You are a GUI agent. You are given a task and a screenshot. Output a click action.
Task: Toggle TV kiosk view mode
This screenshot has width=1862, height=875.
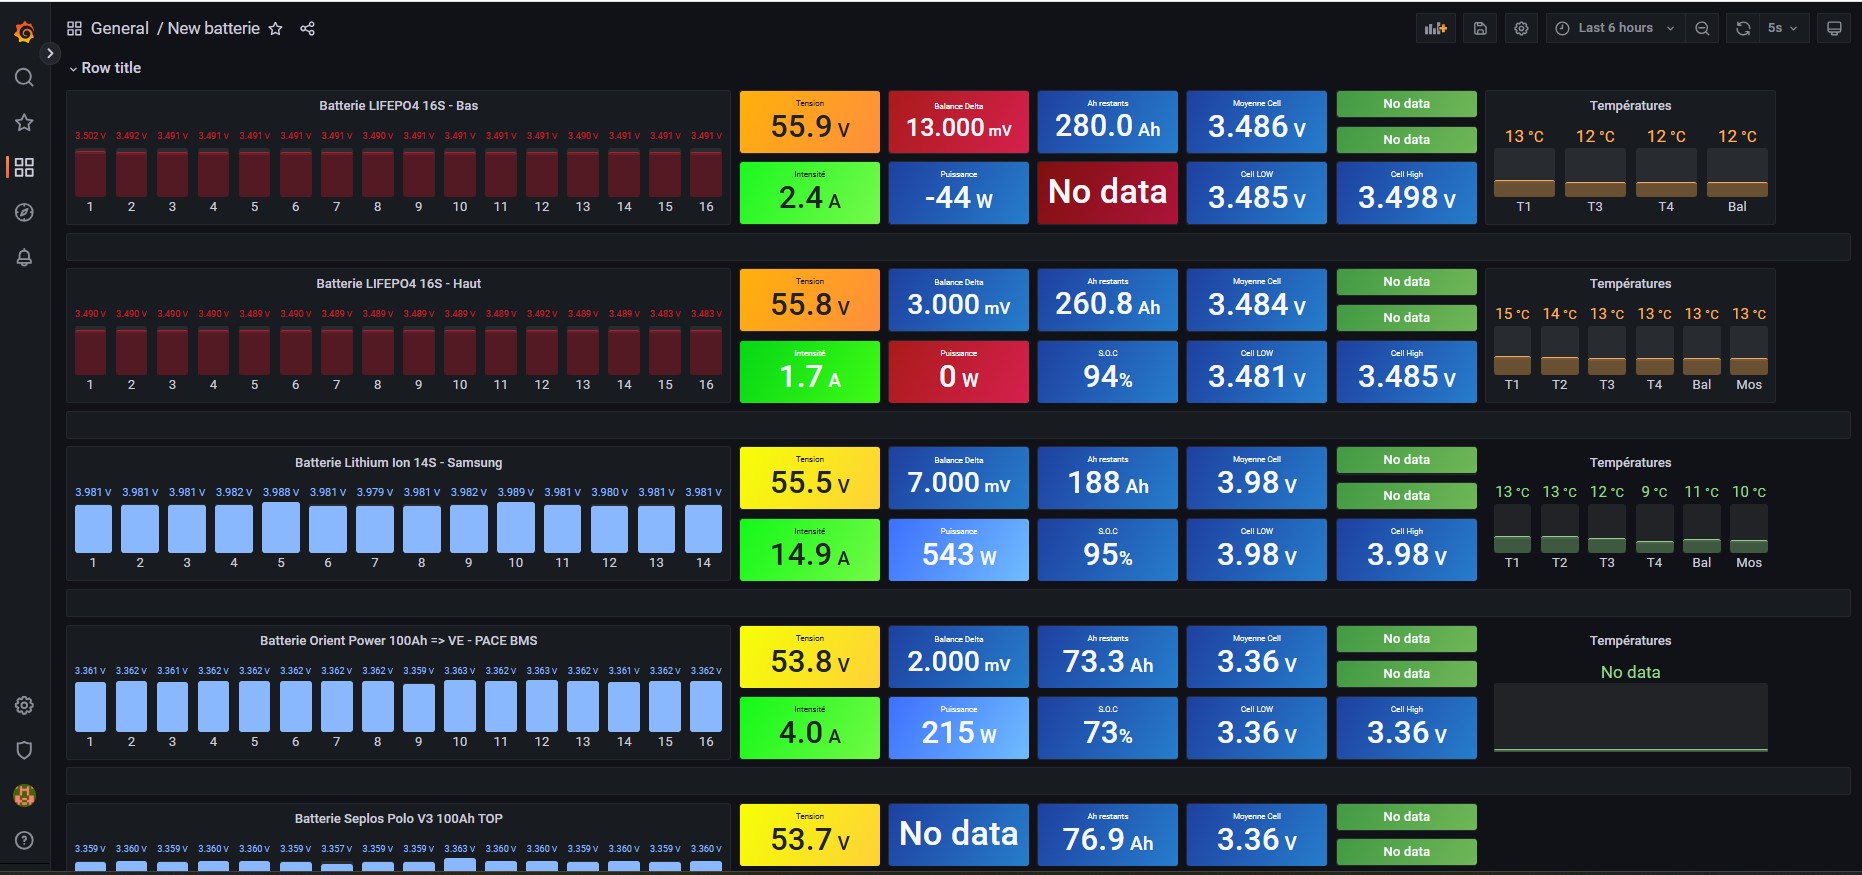(1833, 29)
